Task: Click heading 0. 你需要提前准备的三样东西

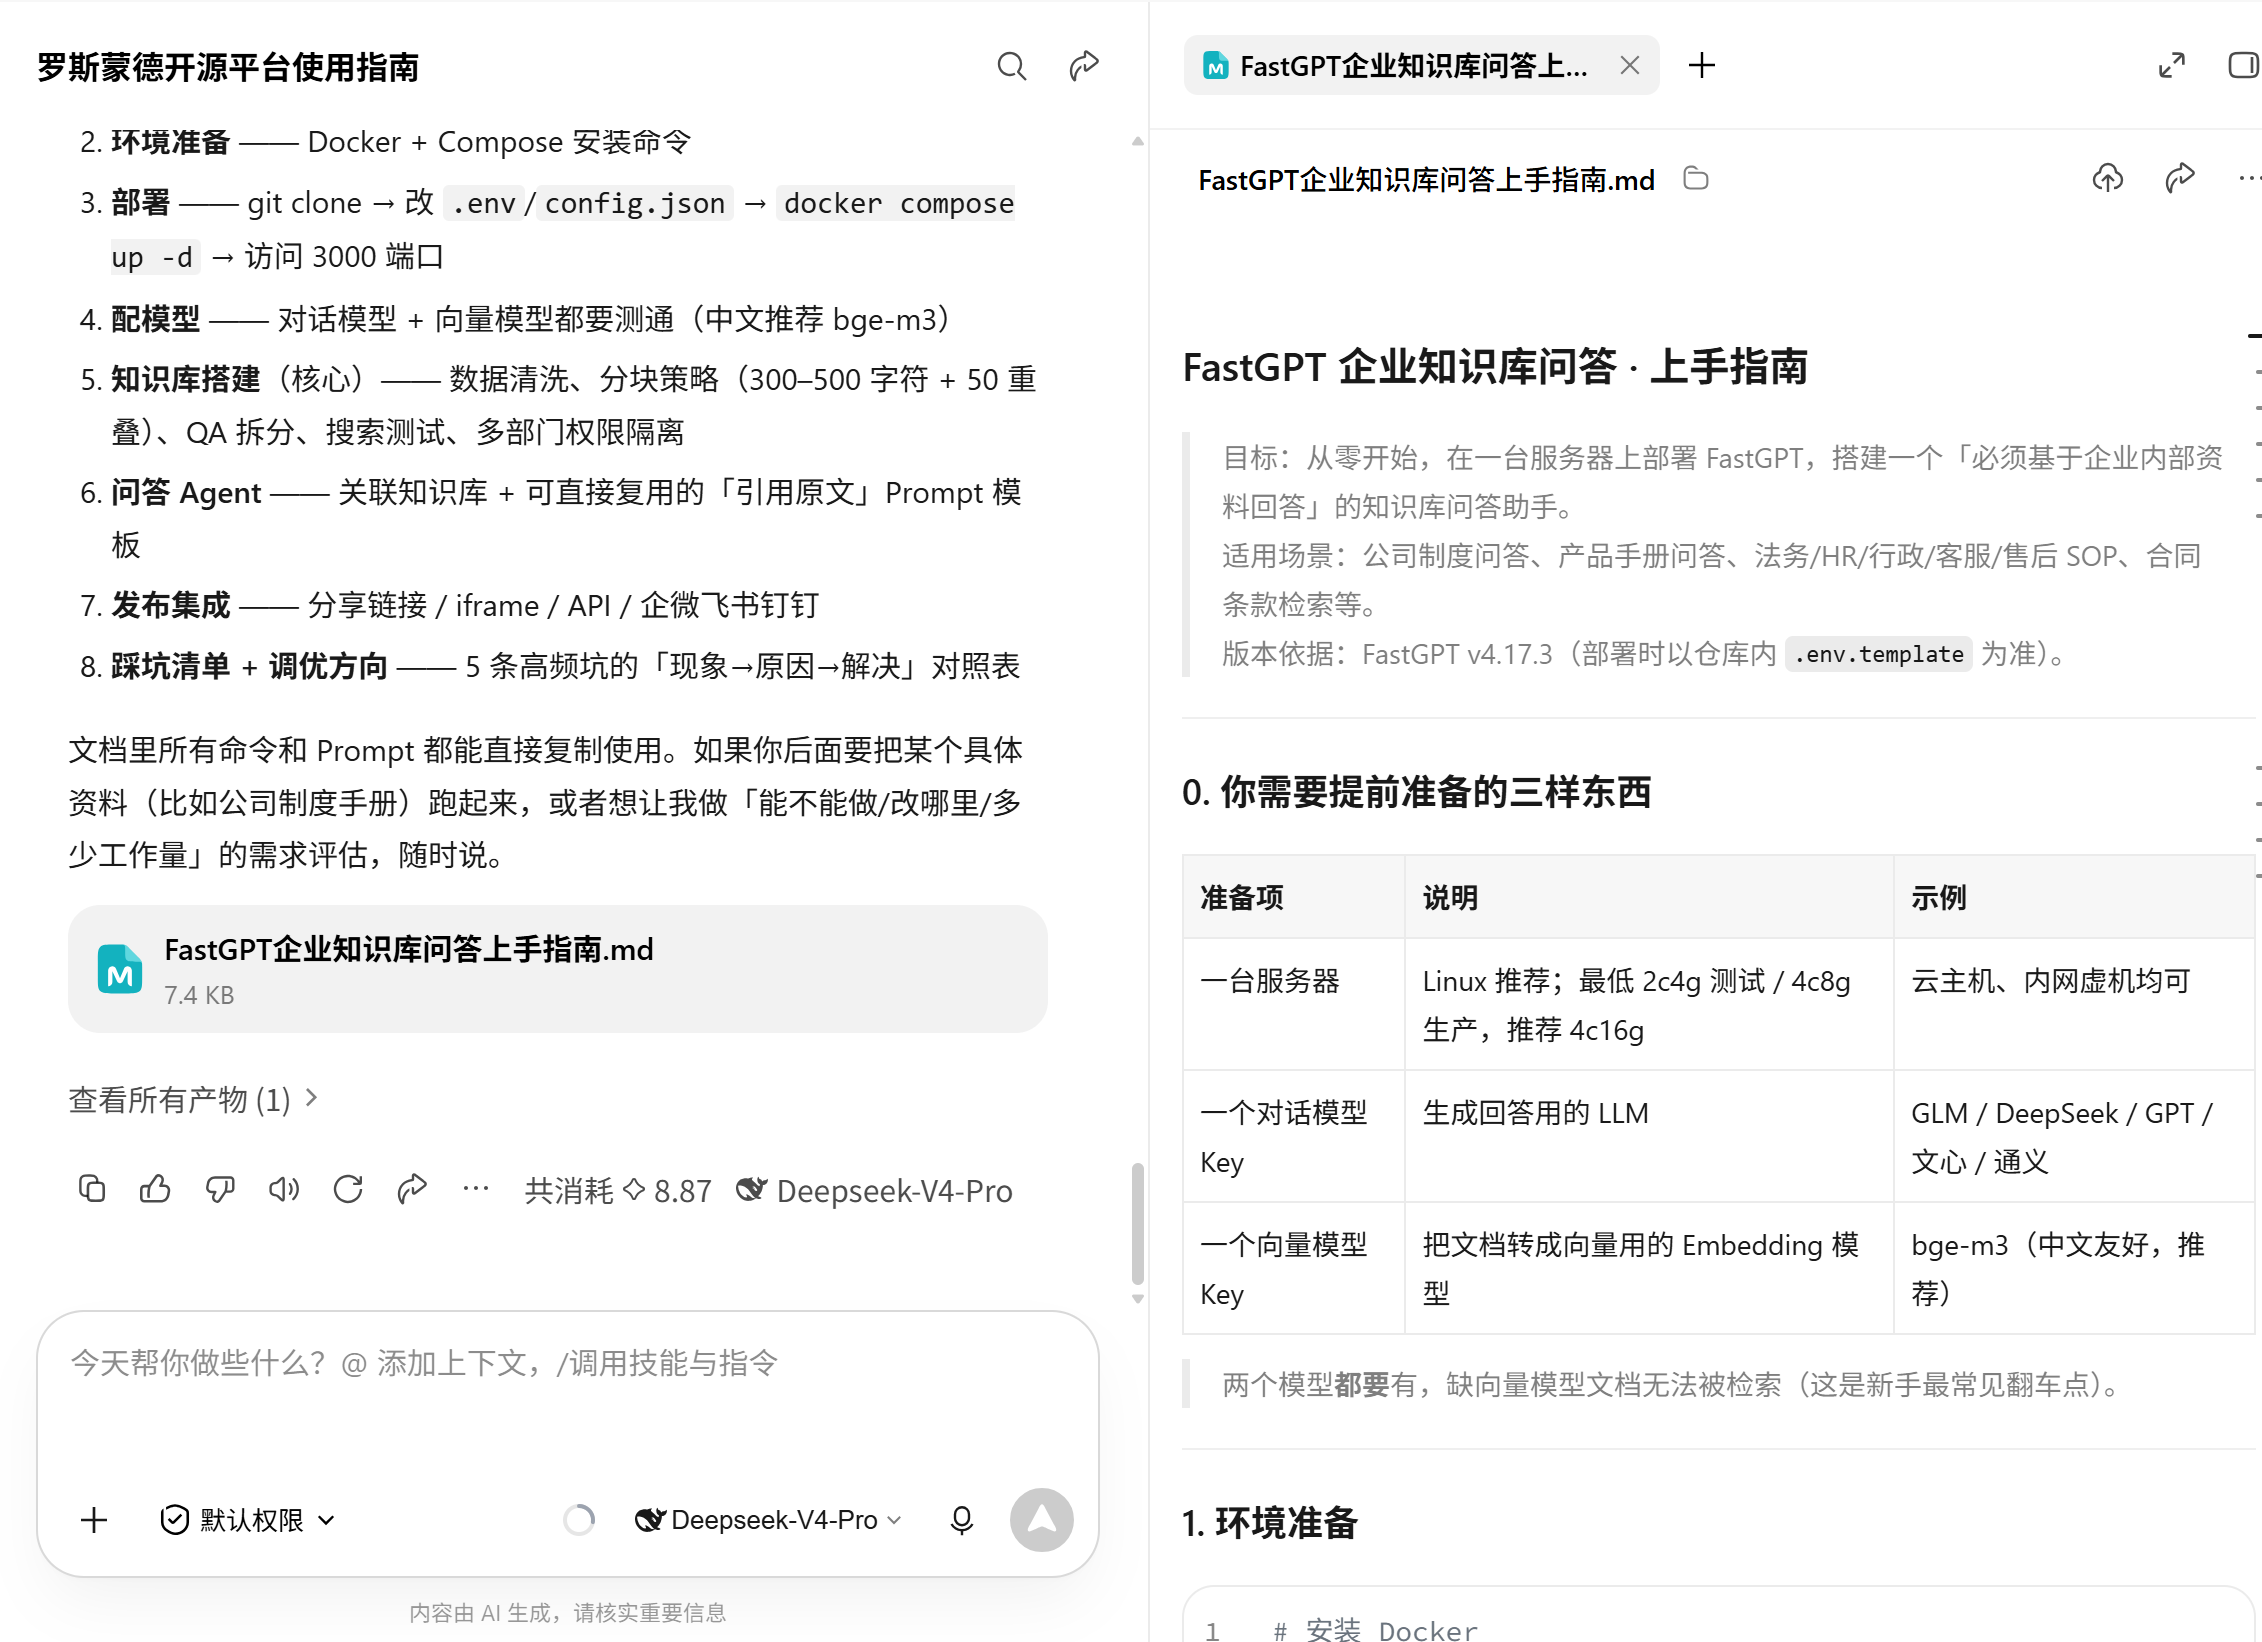Action: [x=1417, y=792]
